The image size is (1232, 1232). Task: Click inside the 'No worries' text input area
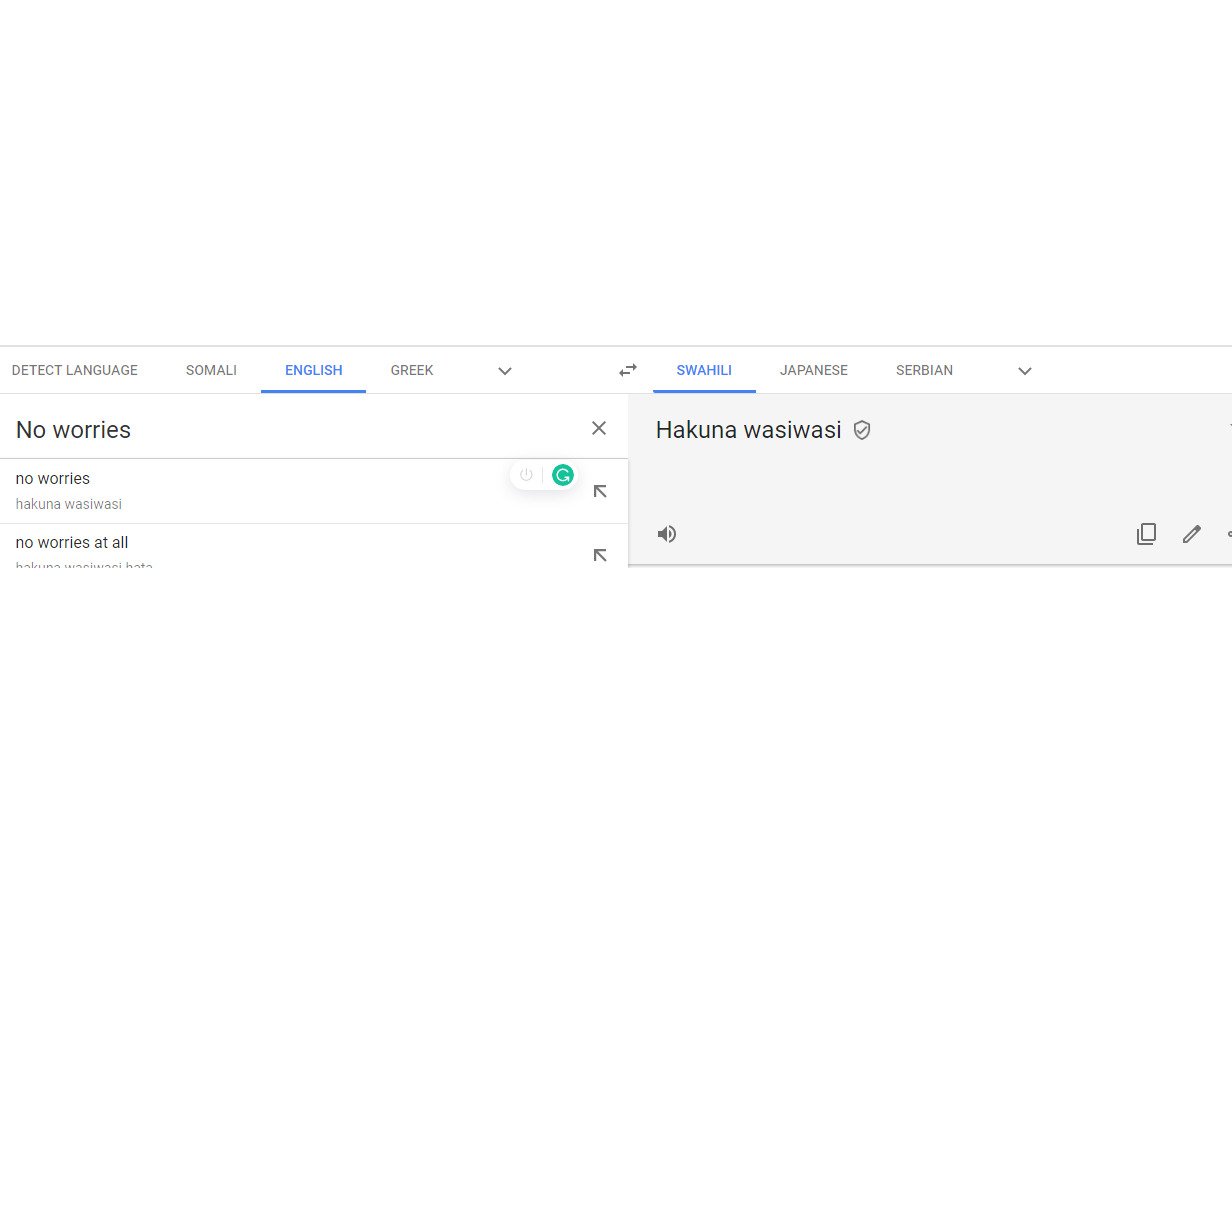coord(200,430)
